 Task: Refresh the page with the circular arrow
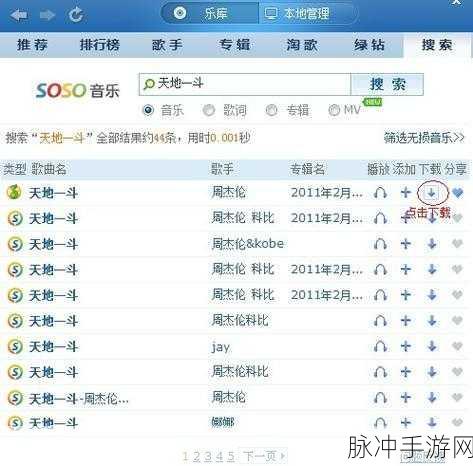click(76, 15)
